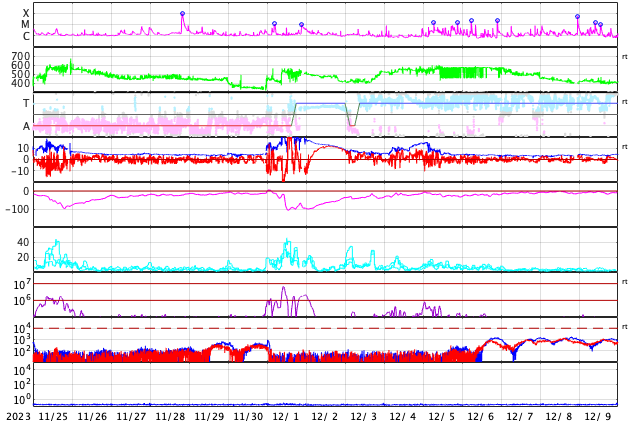The image size is (634, 424).
Task: Click the rt tag beside green plot
Action: pyautogui.click(x=624, y=57)
